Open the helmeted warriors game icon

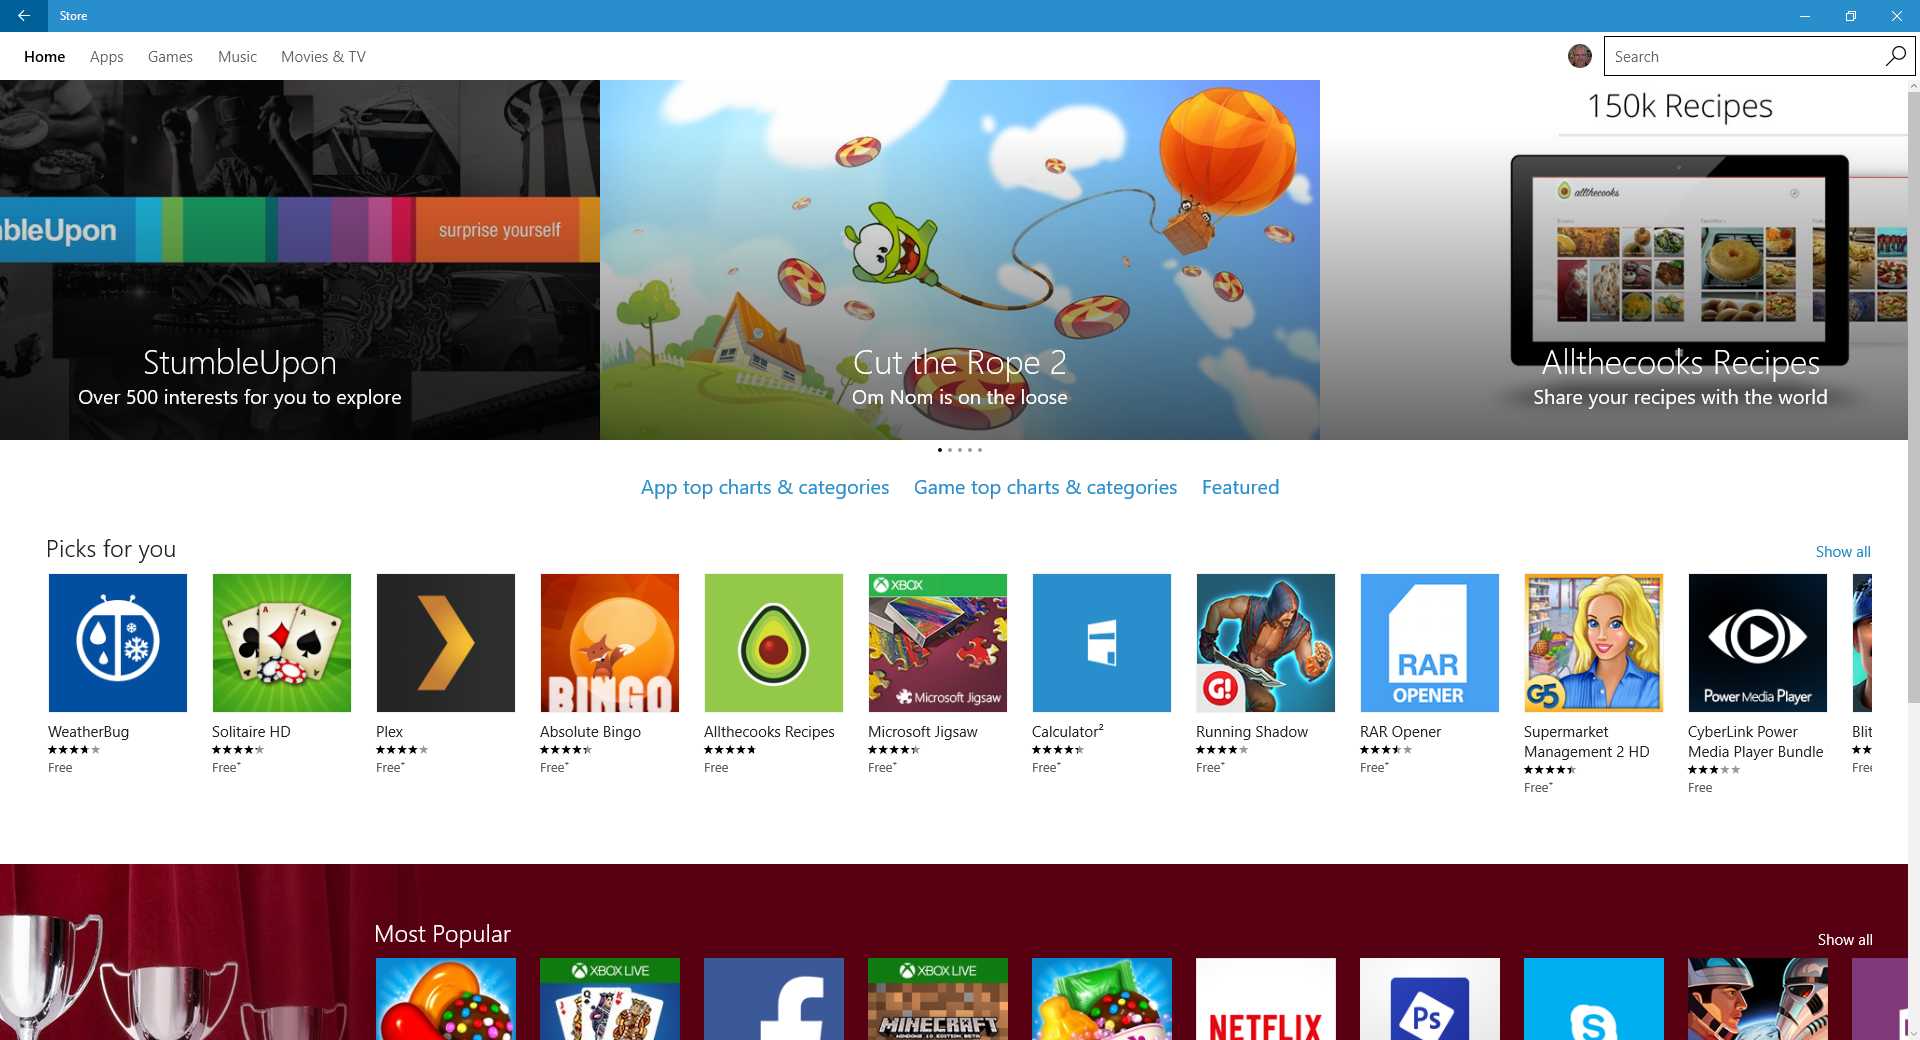click(x=1758, y=999)
